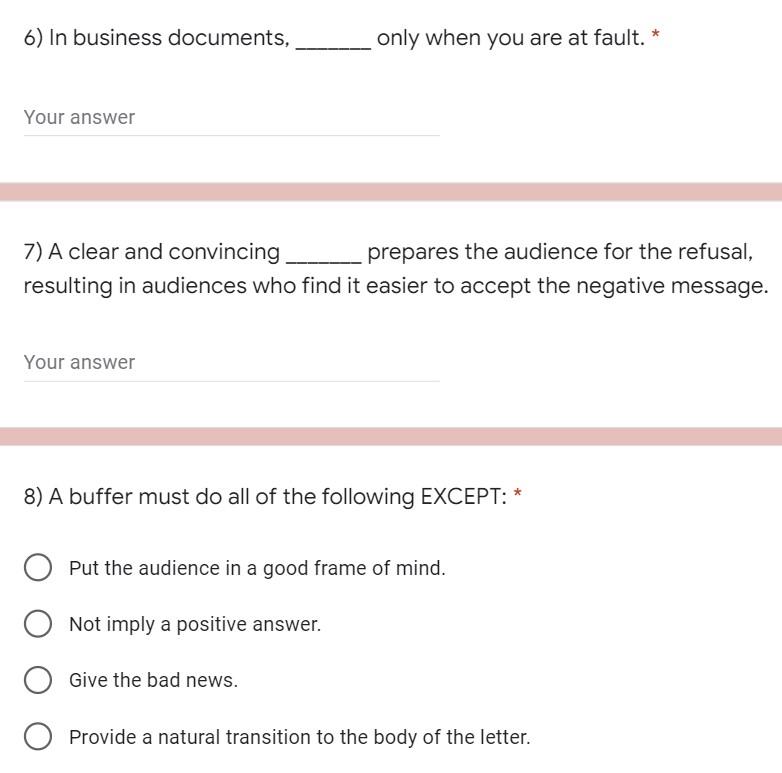Viewport: 782px width, 773px height.
Task: Click the 'Not imply a positive answer.' label text
Action: tap(195, 624)
